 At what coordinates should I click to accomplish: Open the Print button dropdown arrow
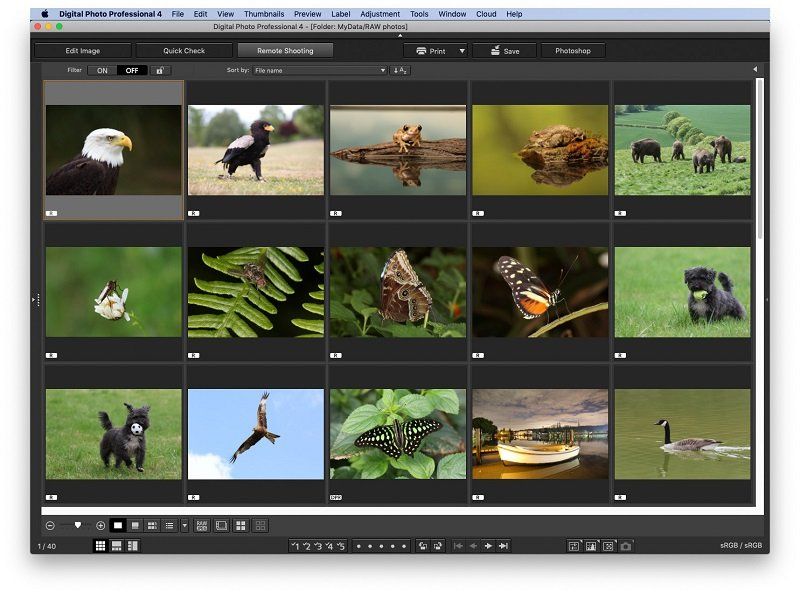click(462, 49)
